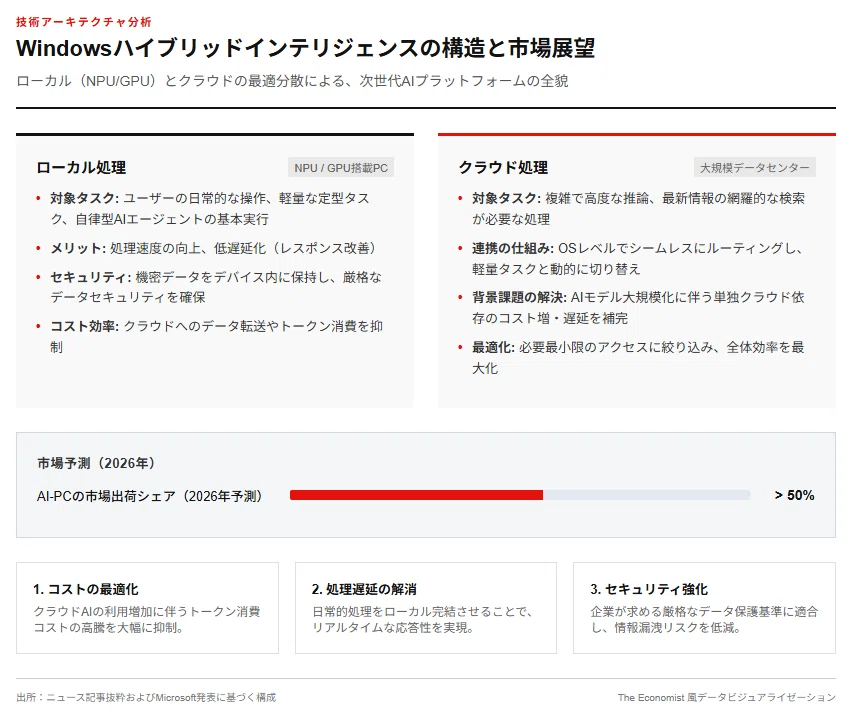Select the "連携の仕組み" bullet label

pyautogui.click(x=513, y=248)
